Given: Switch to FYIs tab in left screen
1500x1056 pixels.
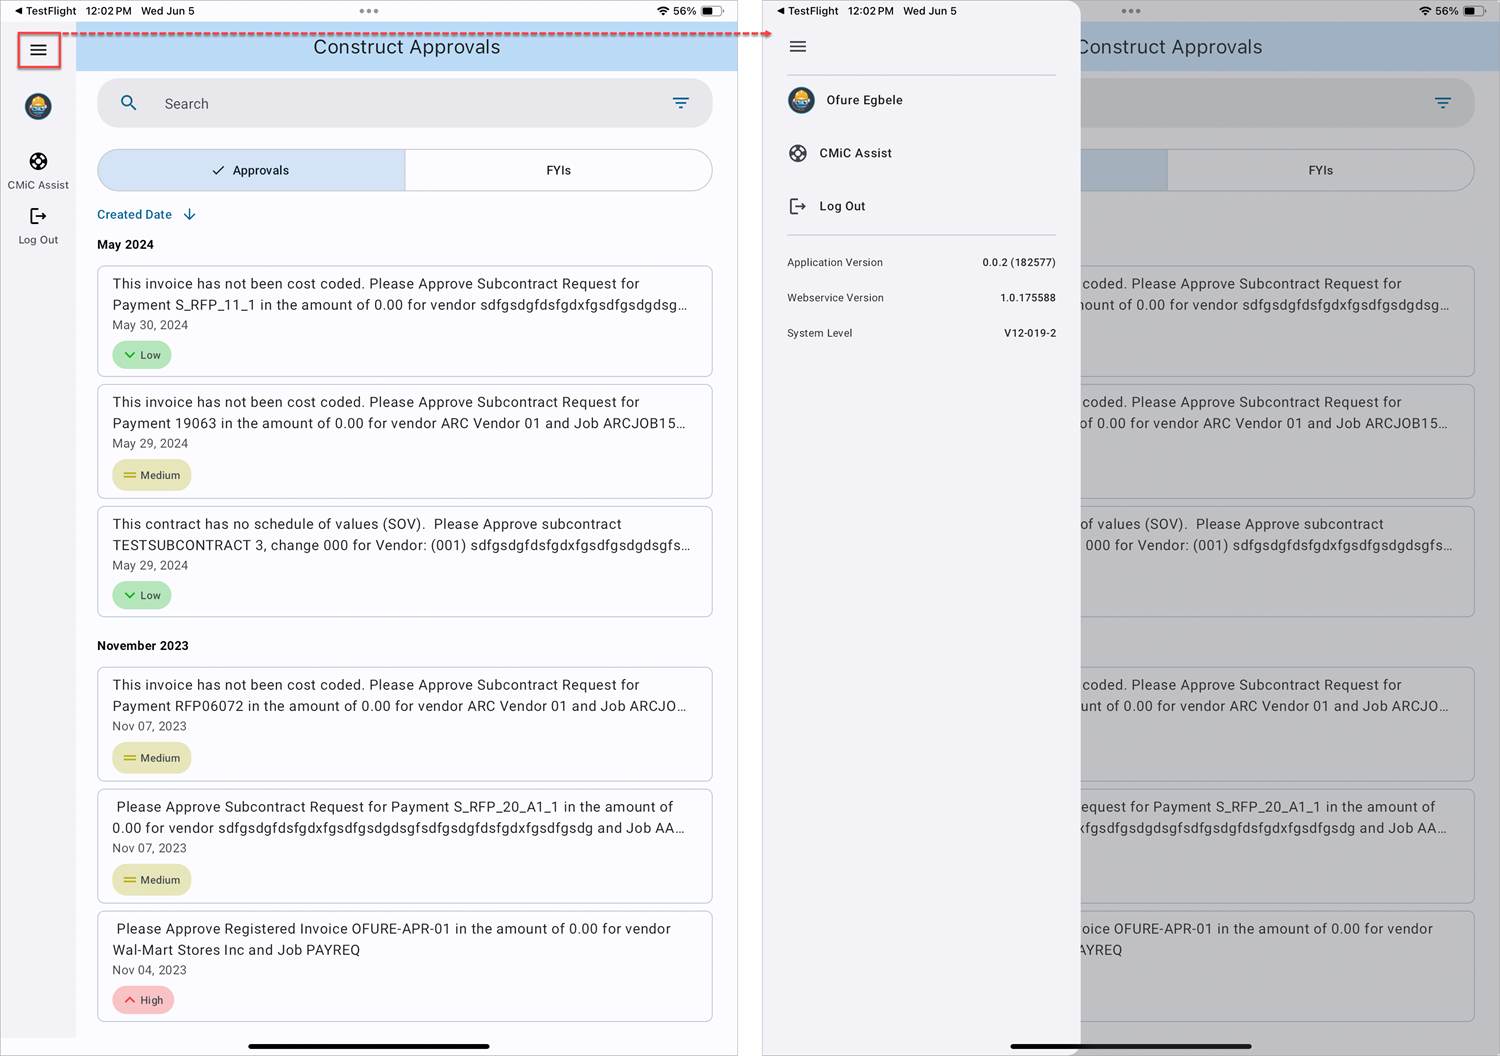Looking at the screenshot, I should point(559,170).
